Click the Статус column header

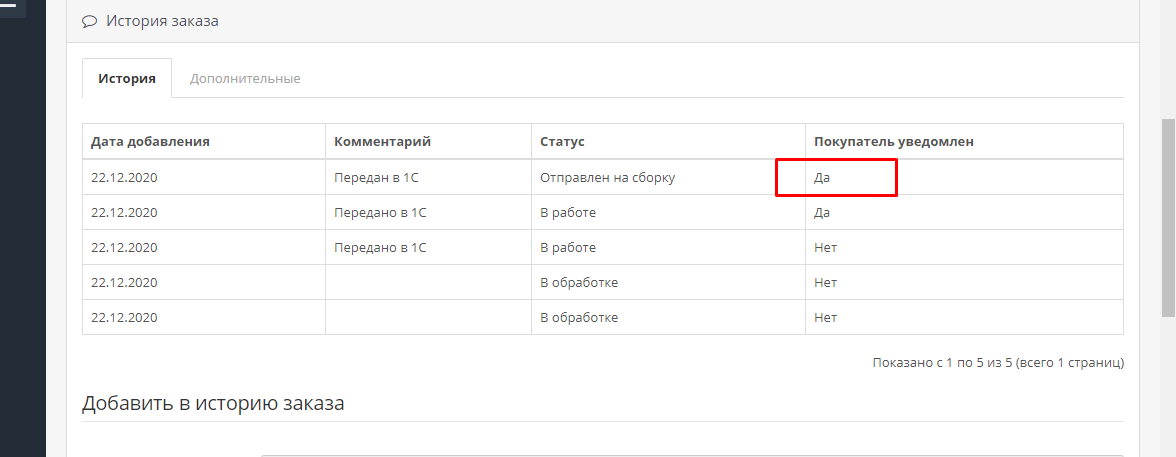[x=562, y=141]
